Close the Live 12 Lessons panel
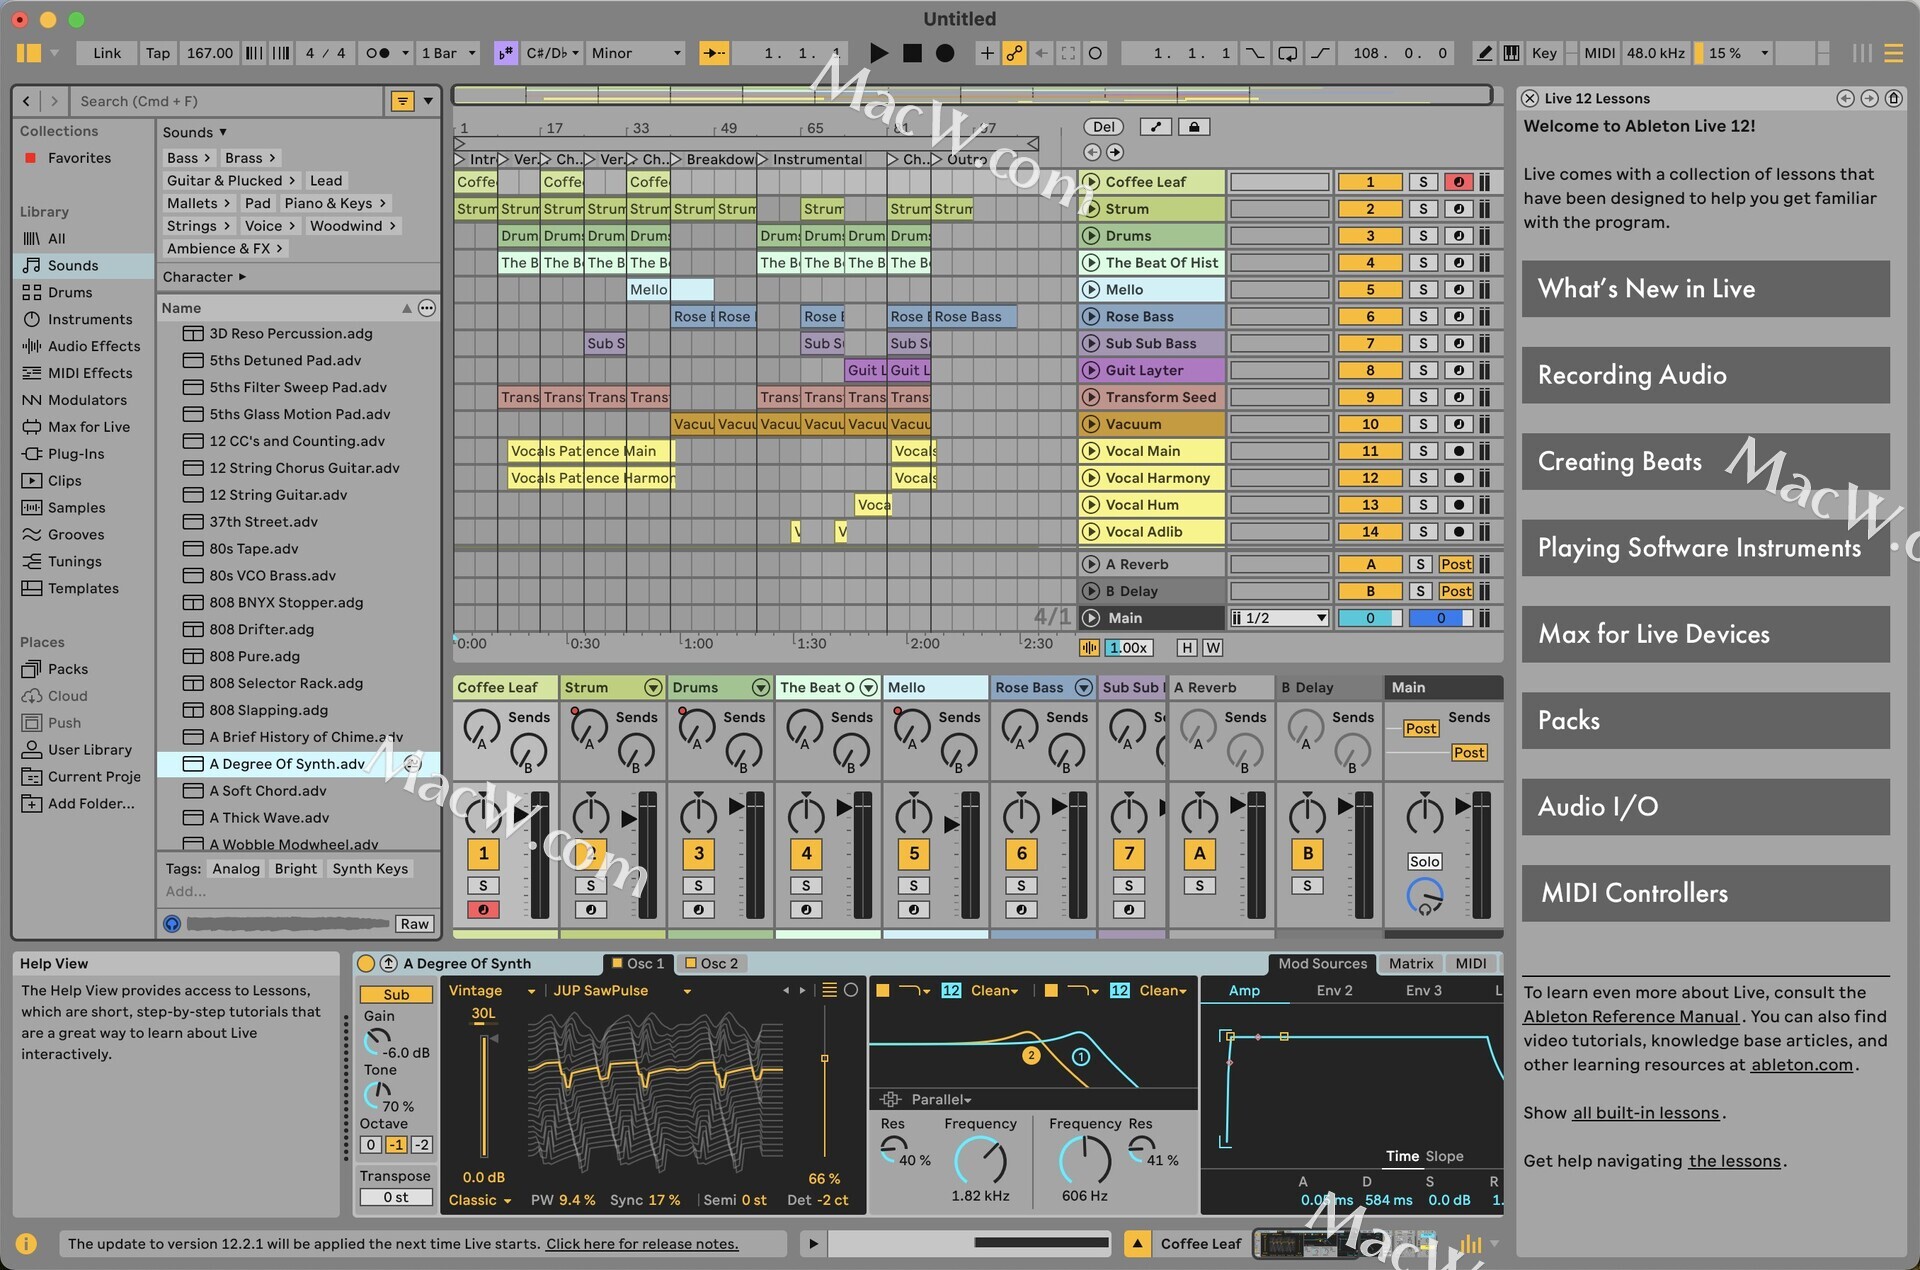Screen dimensions: 1920x1270 coord(1530,98)
